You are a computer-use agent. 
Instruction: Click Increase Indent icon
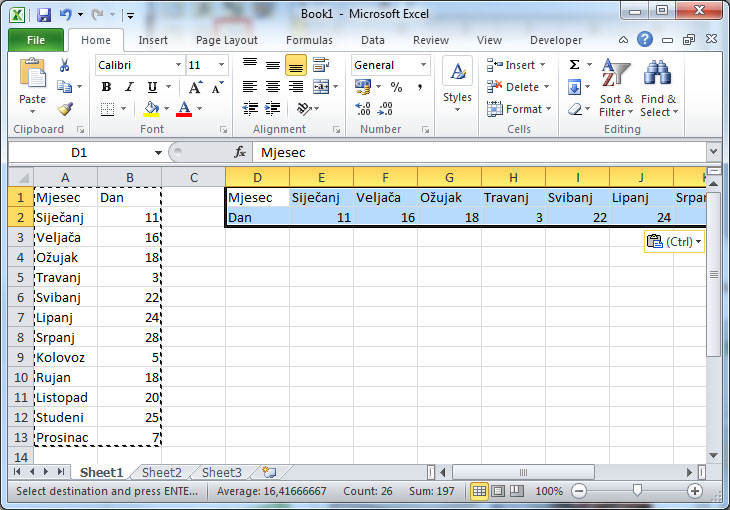(272, 109)
